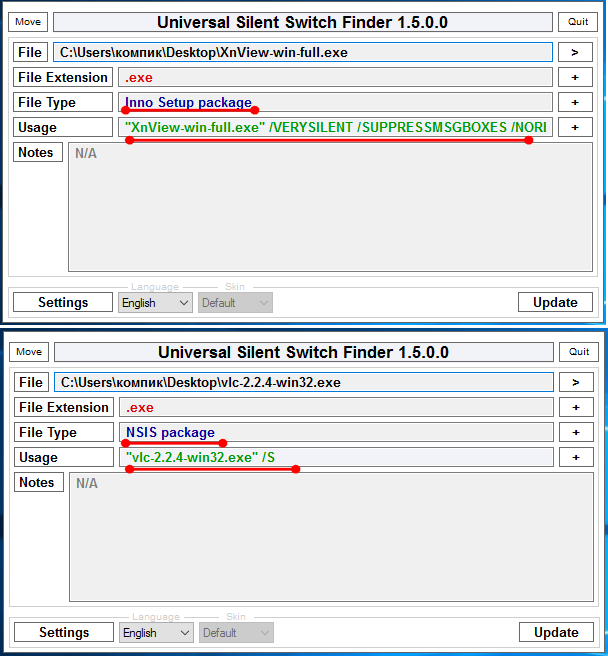Click the File label button for XnView-win-full.exe

click(30, 52)
